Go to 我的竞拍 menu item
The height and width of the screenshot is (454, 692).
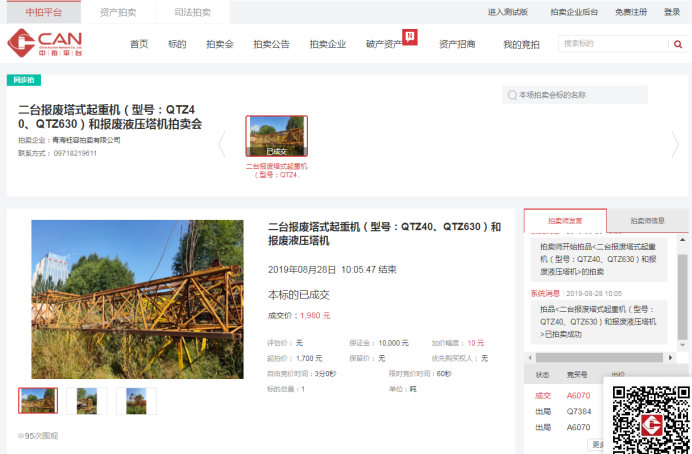[x=520, y=44]
